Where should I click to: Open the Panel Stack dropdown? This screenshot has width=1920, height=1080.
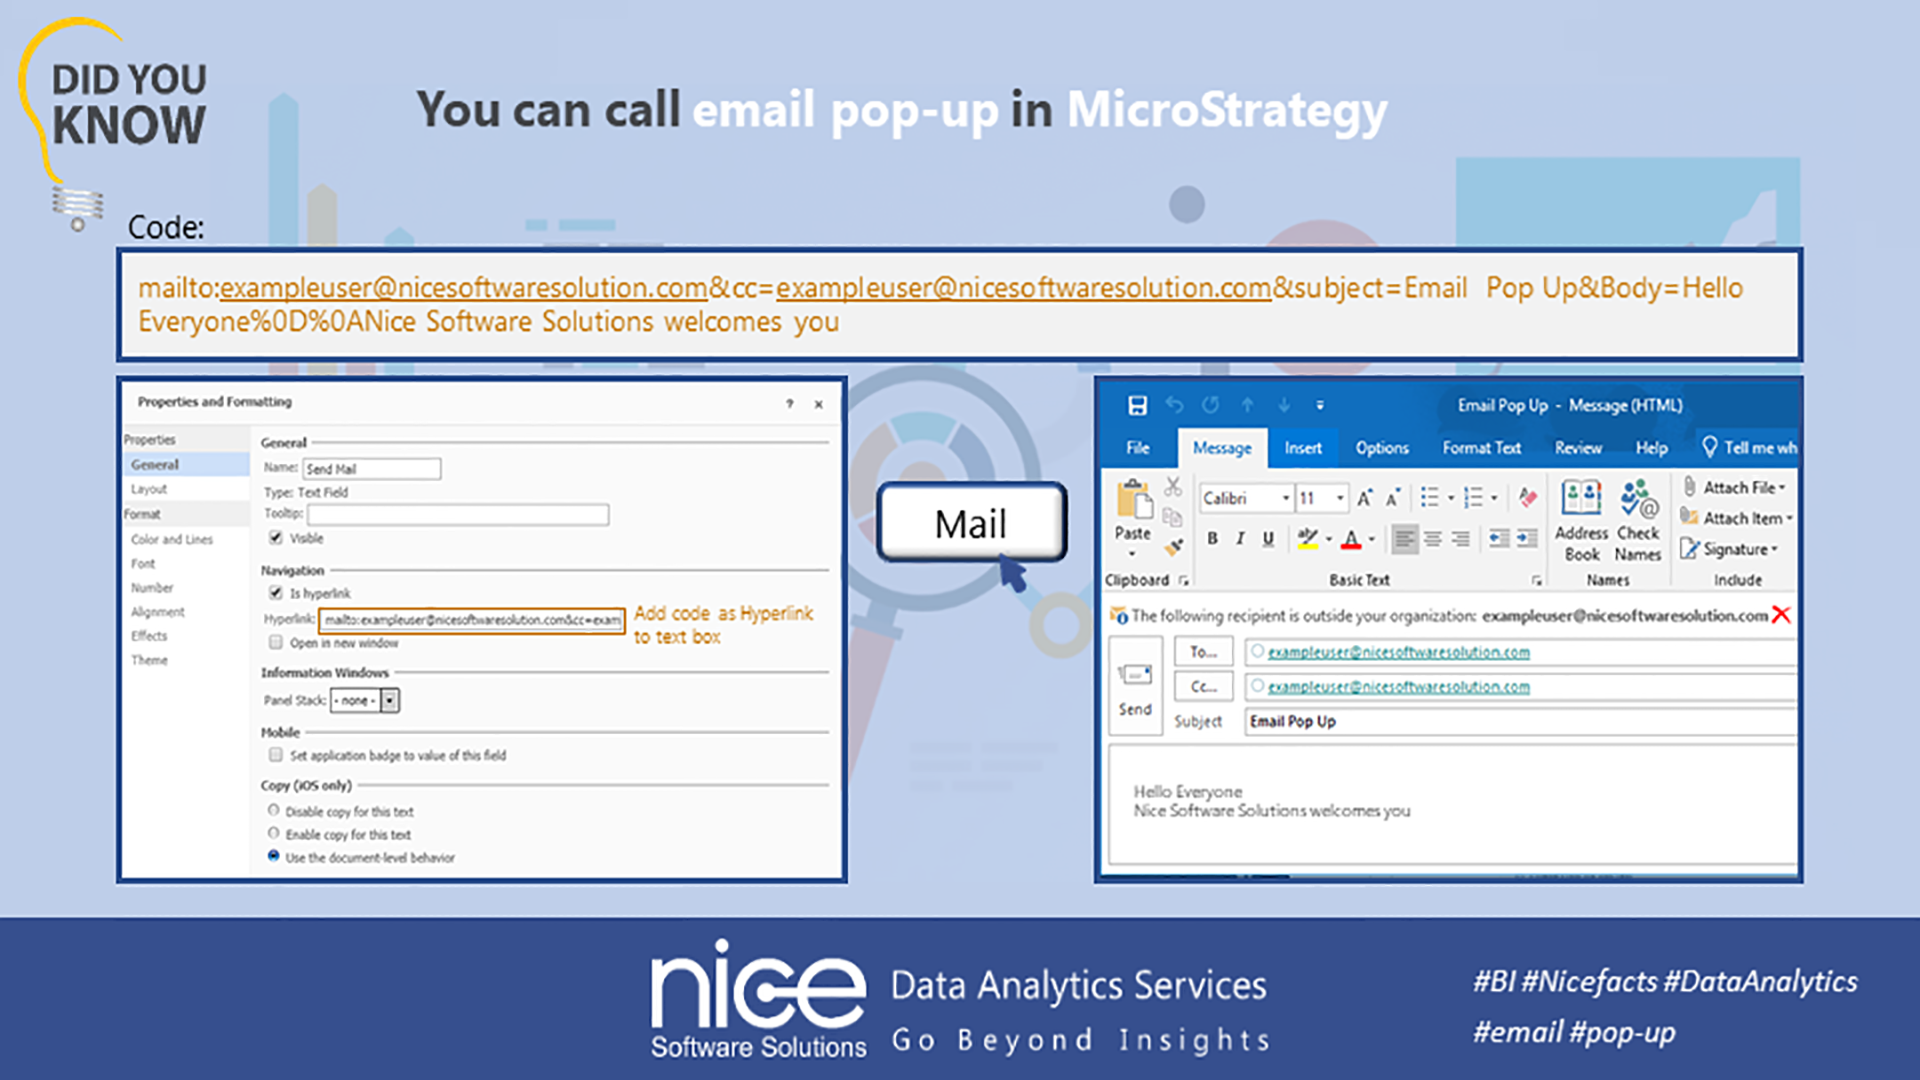388,700
